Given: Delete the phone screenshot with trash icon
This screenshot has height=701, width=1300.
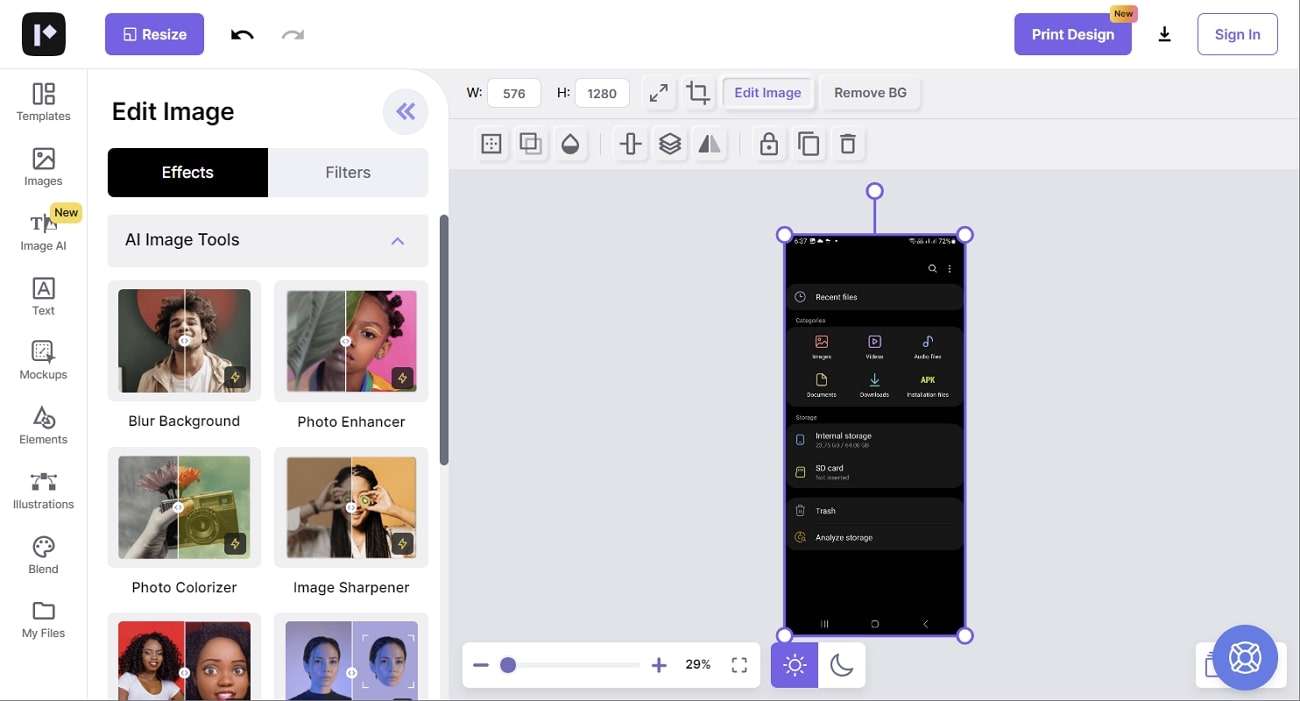Looking at the screenshot, I should click(848, 143).
